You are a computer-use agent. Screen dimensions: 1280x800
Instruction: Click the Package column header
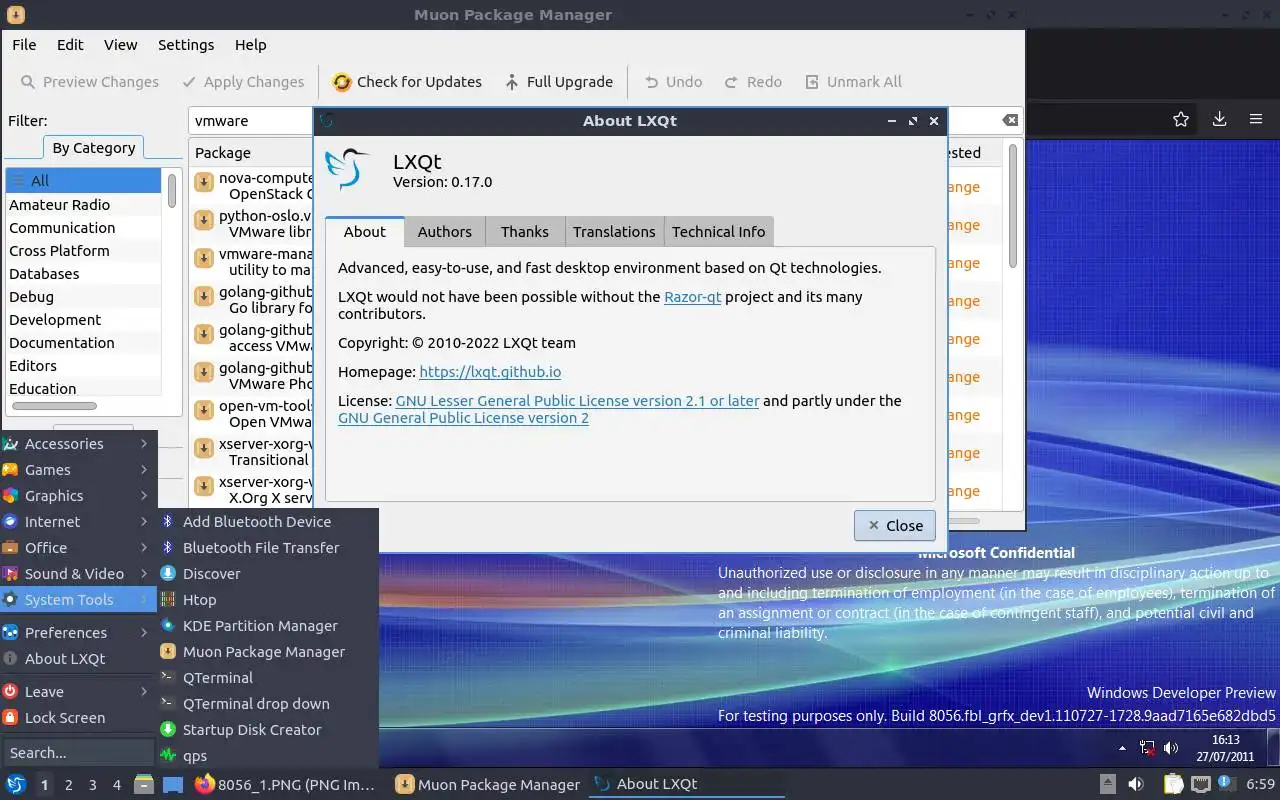click(x=251, y=152)
